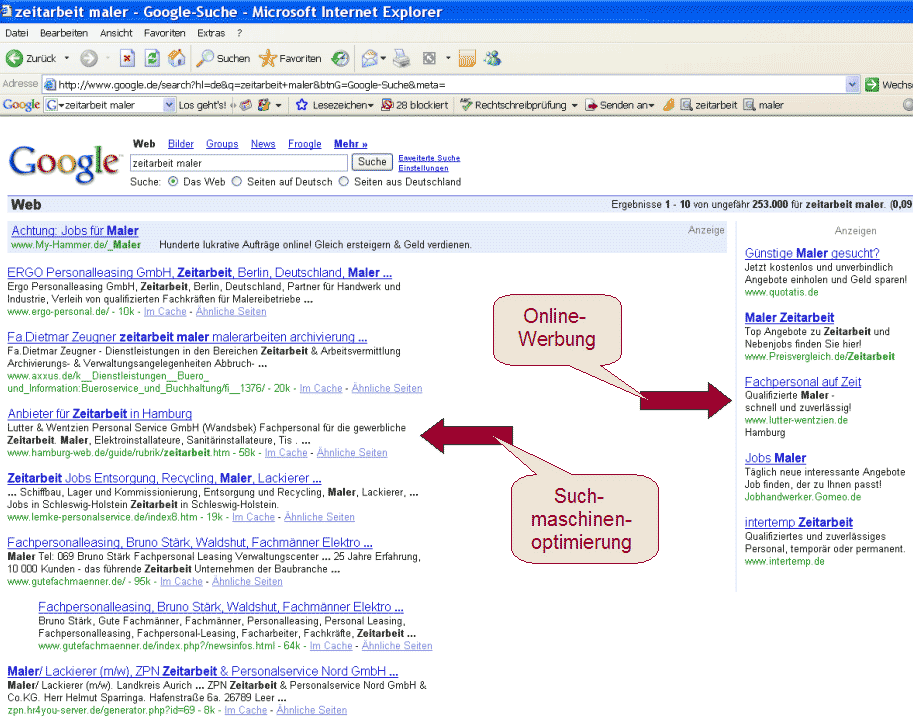This screenshot has width=913, height=719.
Task: Open 'Im Cache' link for ergo-personal.de
Action: pos(165,311)
